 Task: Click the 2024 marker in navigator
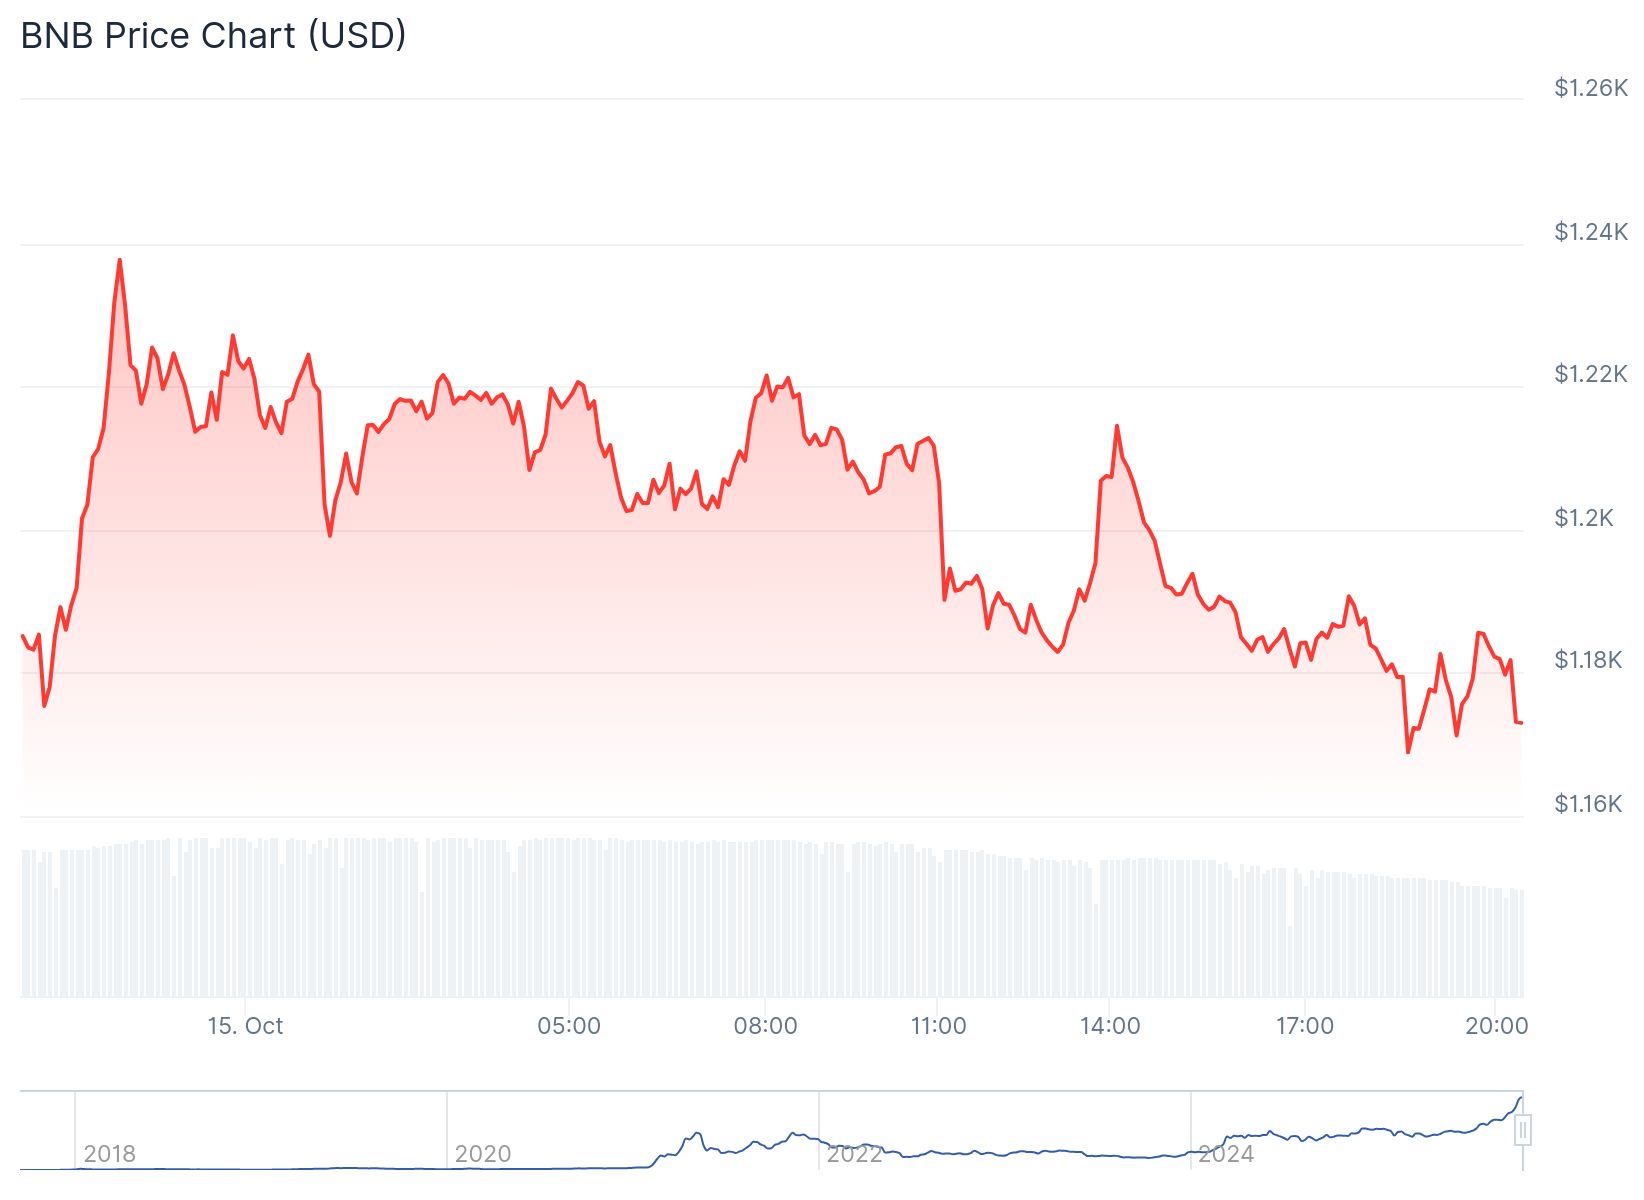[1226, 1154]
